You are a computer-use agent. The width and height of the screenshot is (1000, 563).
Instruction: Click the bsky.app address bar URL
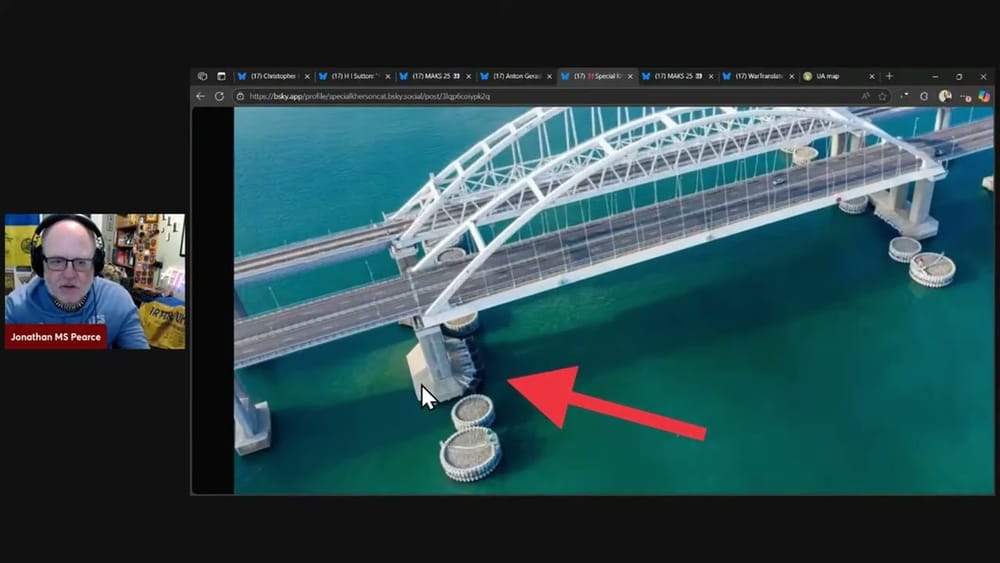[x=370, y=96]
